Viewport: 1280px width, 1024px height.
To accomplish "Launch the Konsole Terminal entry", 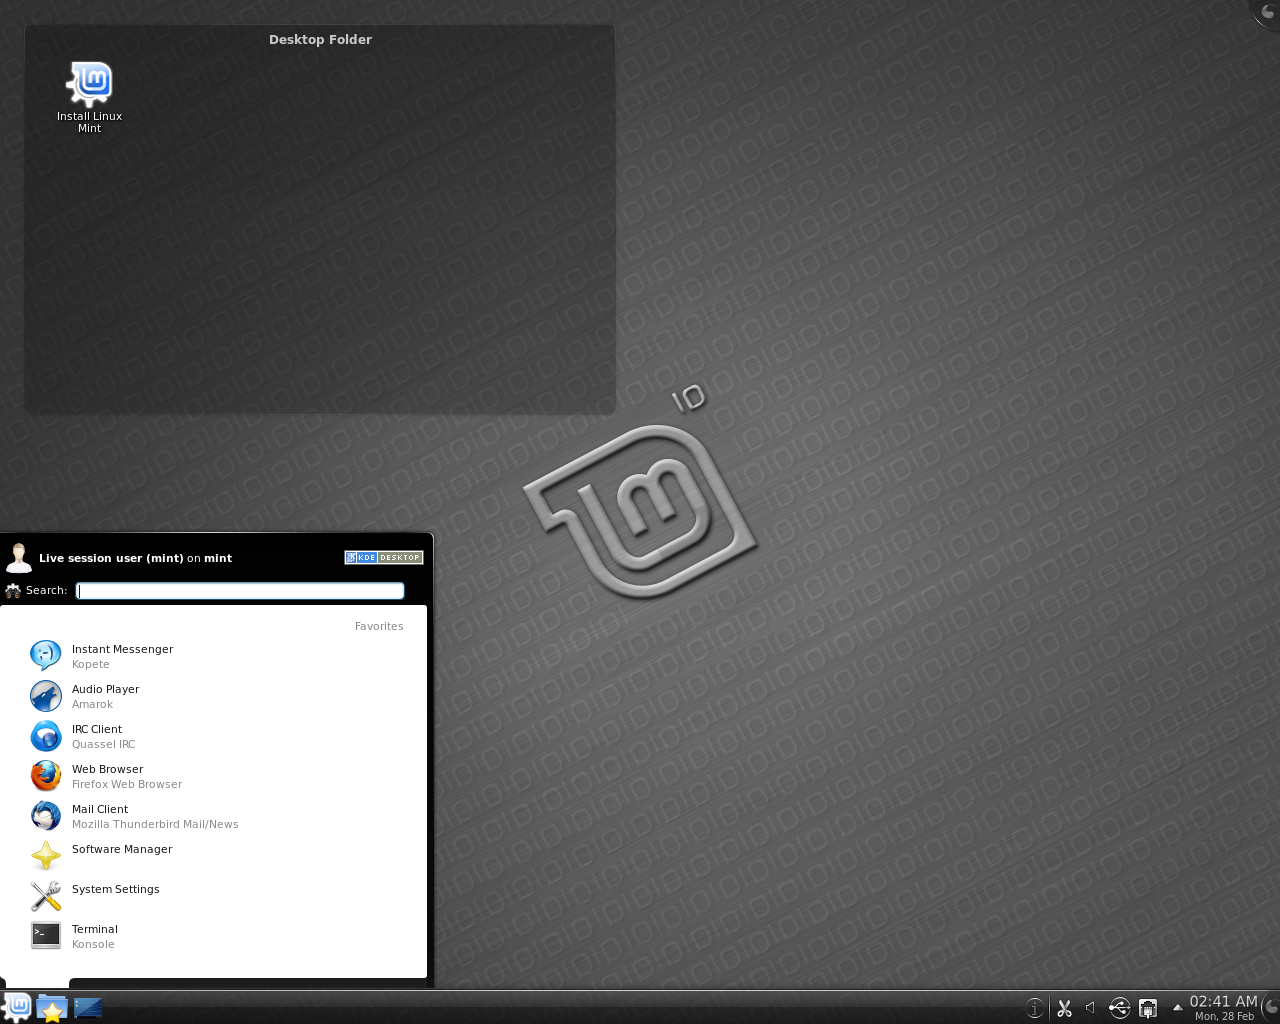I will click(216, 936).
